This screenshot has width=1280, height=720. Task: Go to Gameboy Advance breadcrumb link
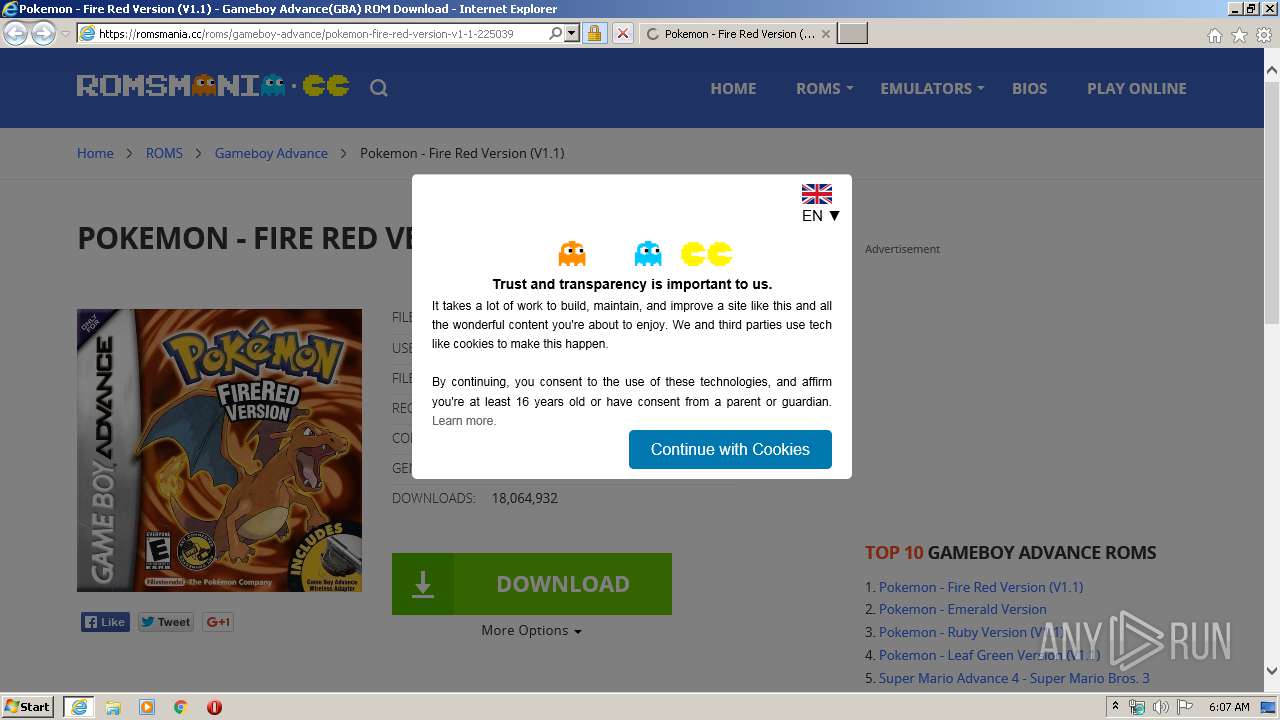(271, 153)
